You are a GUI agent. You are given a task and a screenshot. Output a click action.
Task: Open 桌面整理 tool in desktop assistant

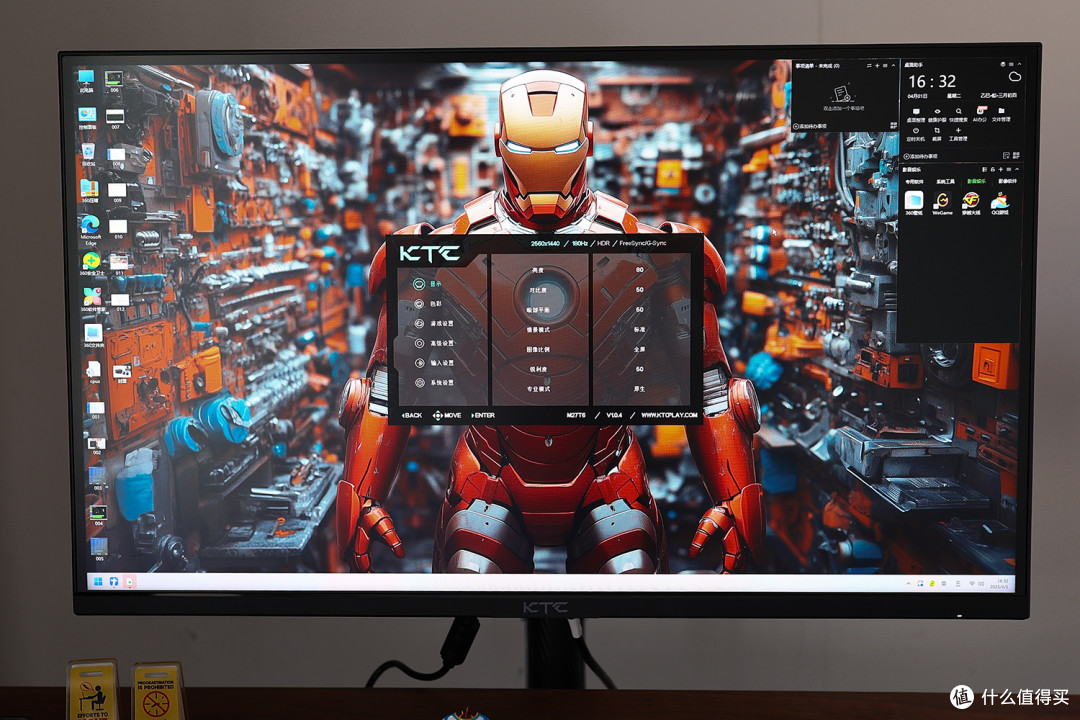[915, 114]
